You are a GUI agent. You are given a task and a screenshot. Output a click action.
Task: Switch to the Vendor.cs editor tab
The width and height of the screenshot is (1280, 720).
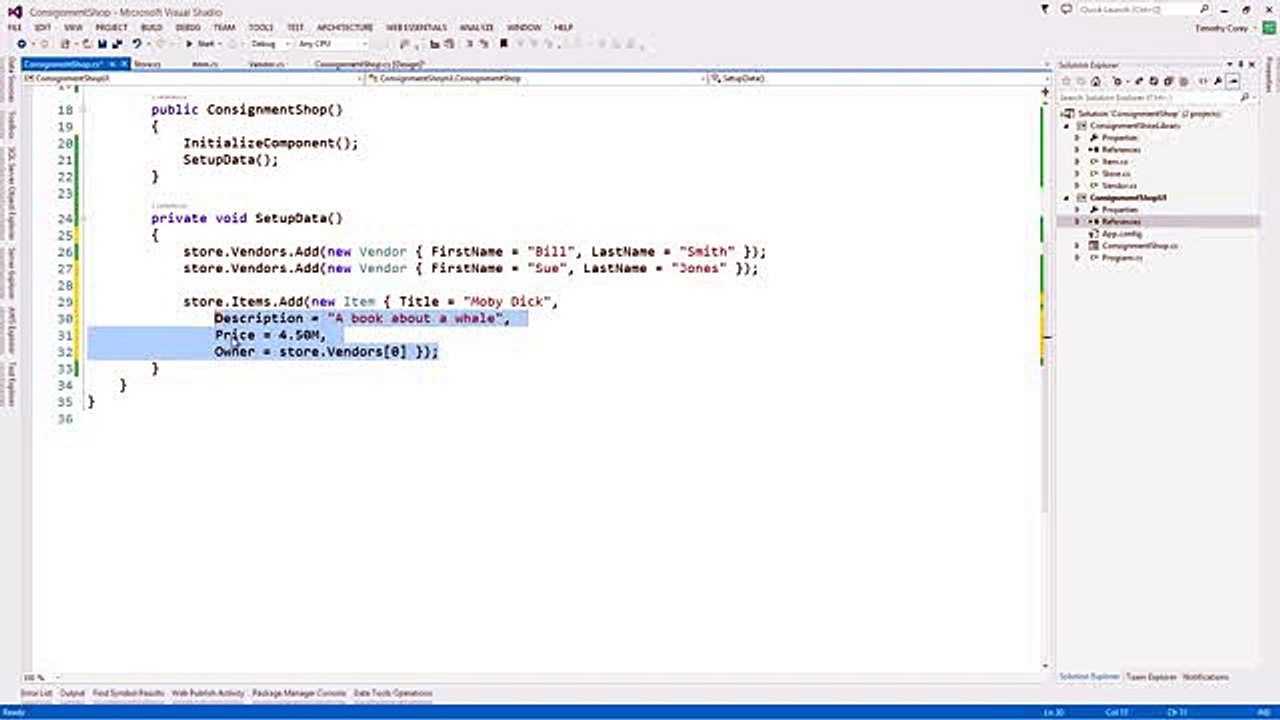tap(265, 64)
